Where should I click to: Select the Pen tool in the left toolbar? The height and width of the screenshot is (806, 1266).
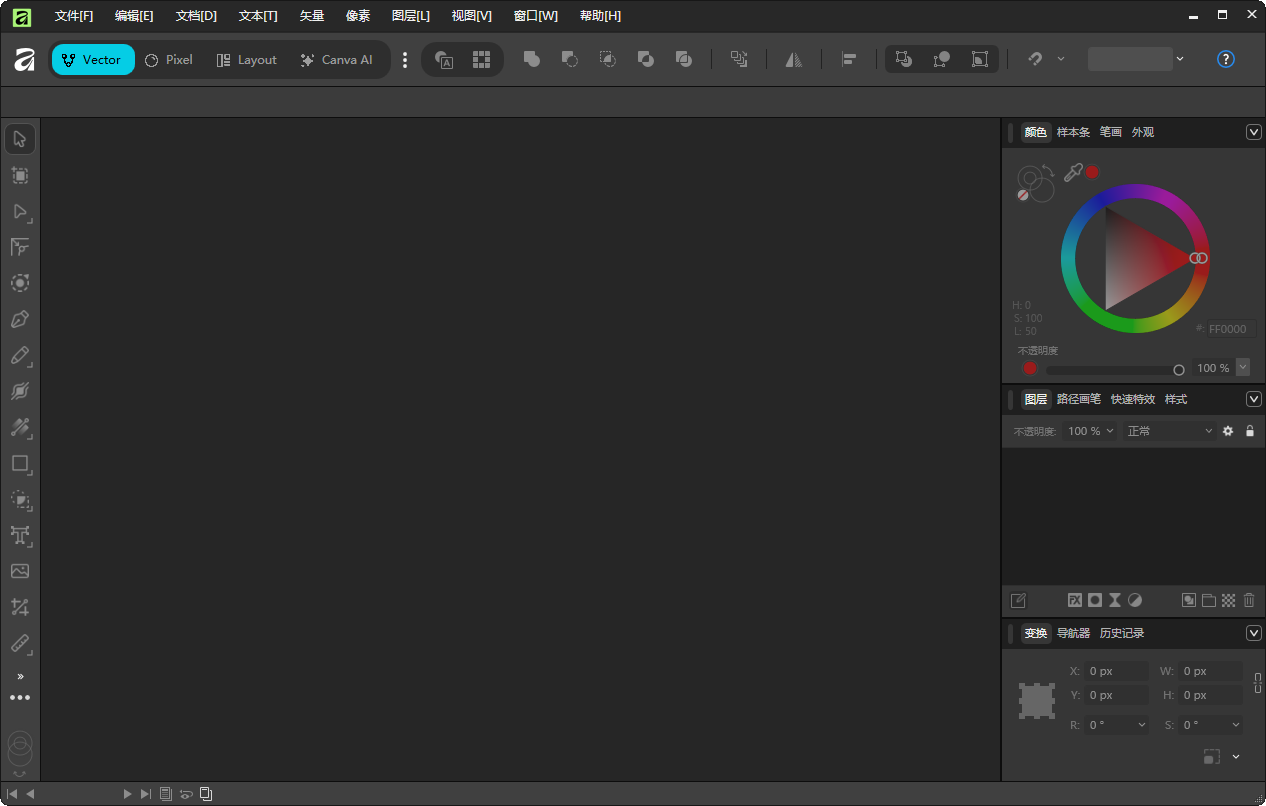[x=20, y=319]
